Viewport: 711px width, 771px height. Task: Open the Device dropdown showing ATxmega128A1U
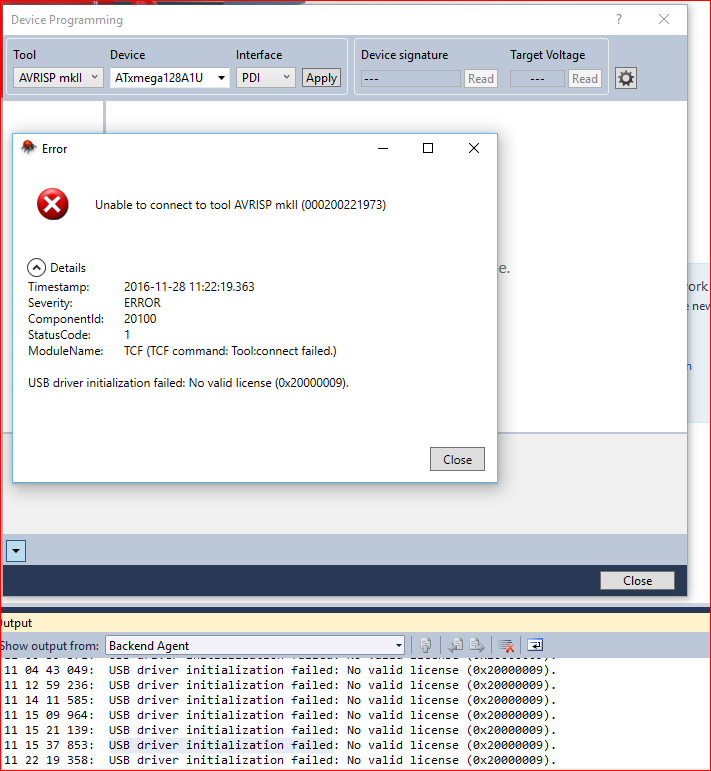tap(170, 78)
